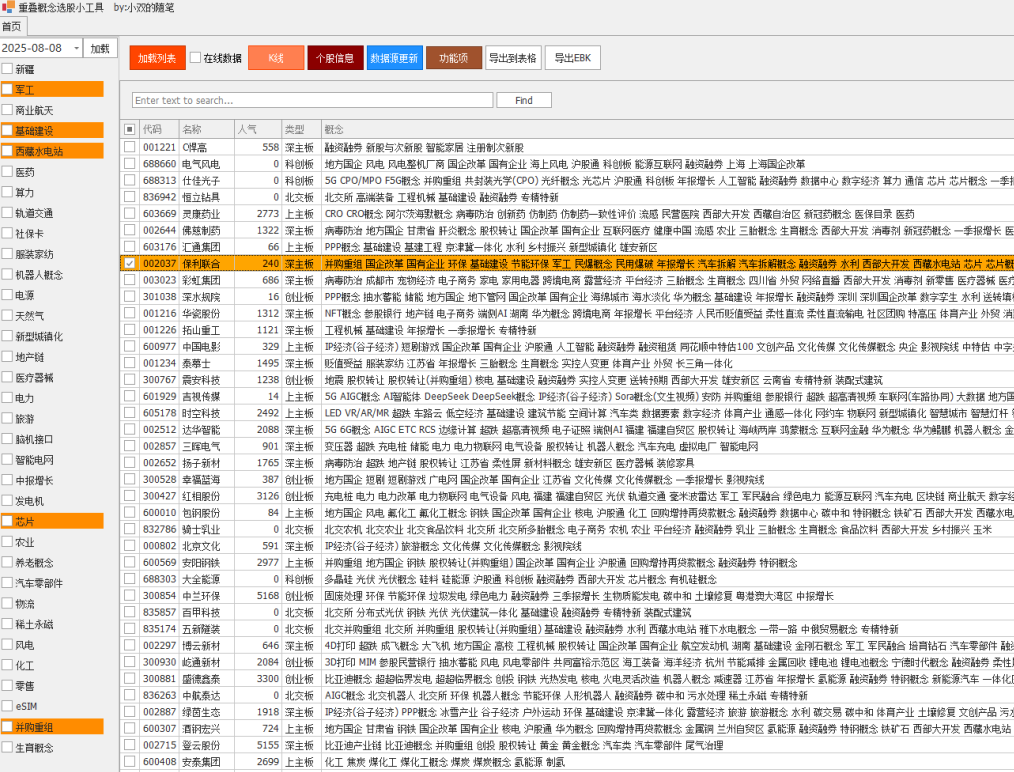Check the 算力 concept checkbox
Image resolution: width=1014 pixels, height=772 pixels.
tap(7, 192)
